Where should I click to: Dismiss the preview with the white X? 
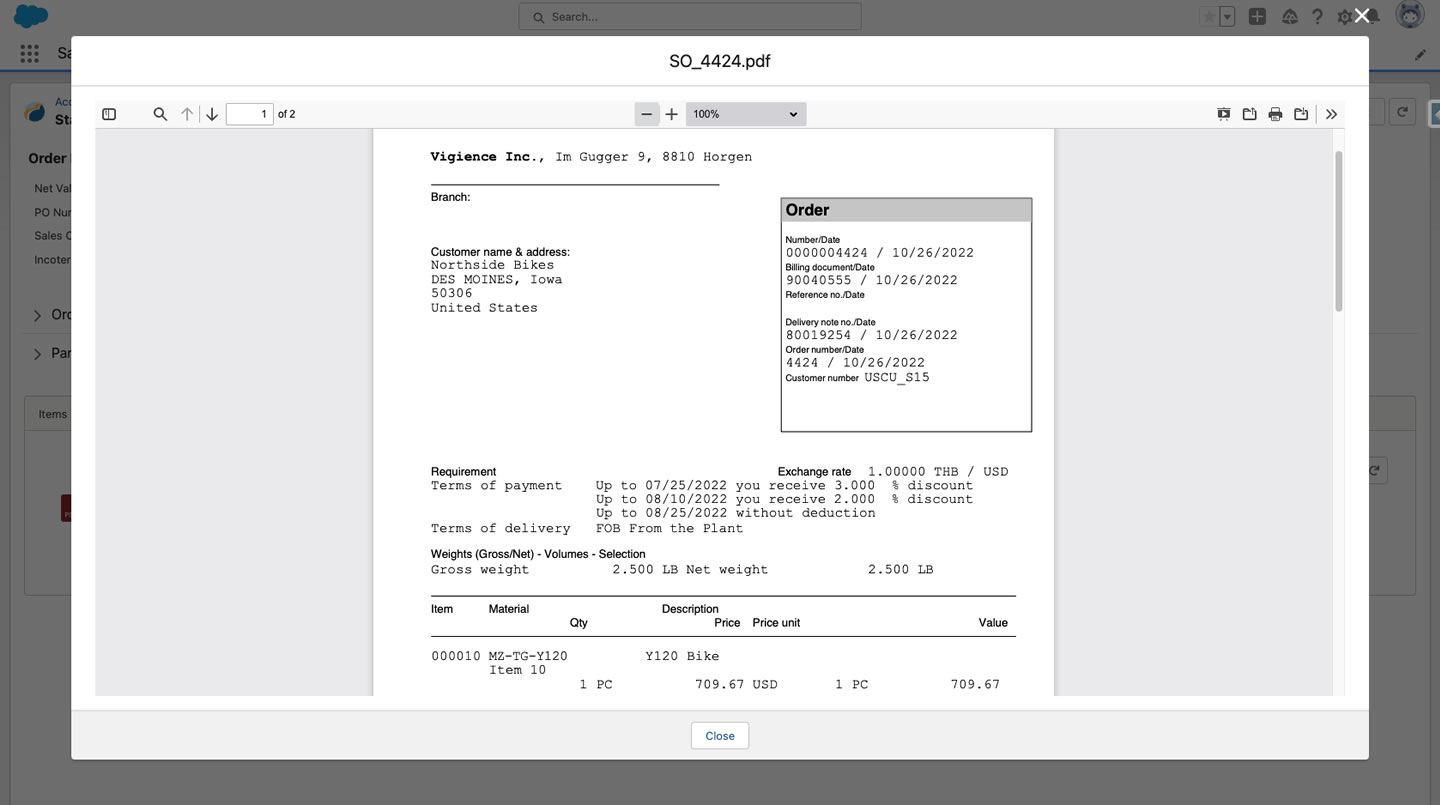pyautogui.click(x=1362, y=16)
